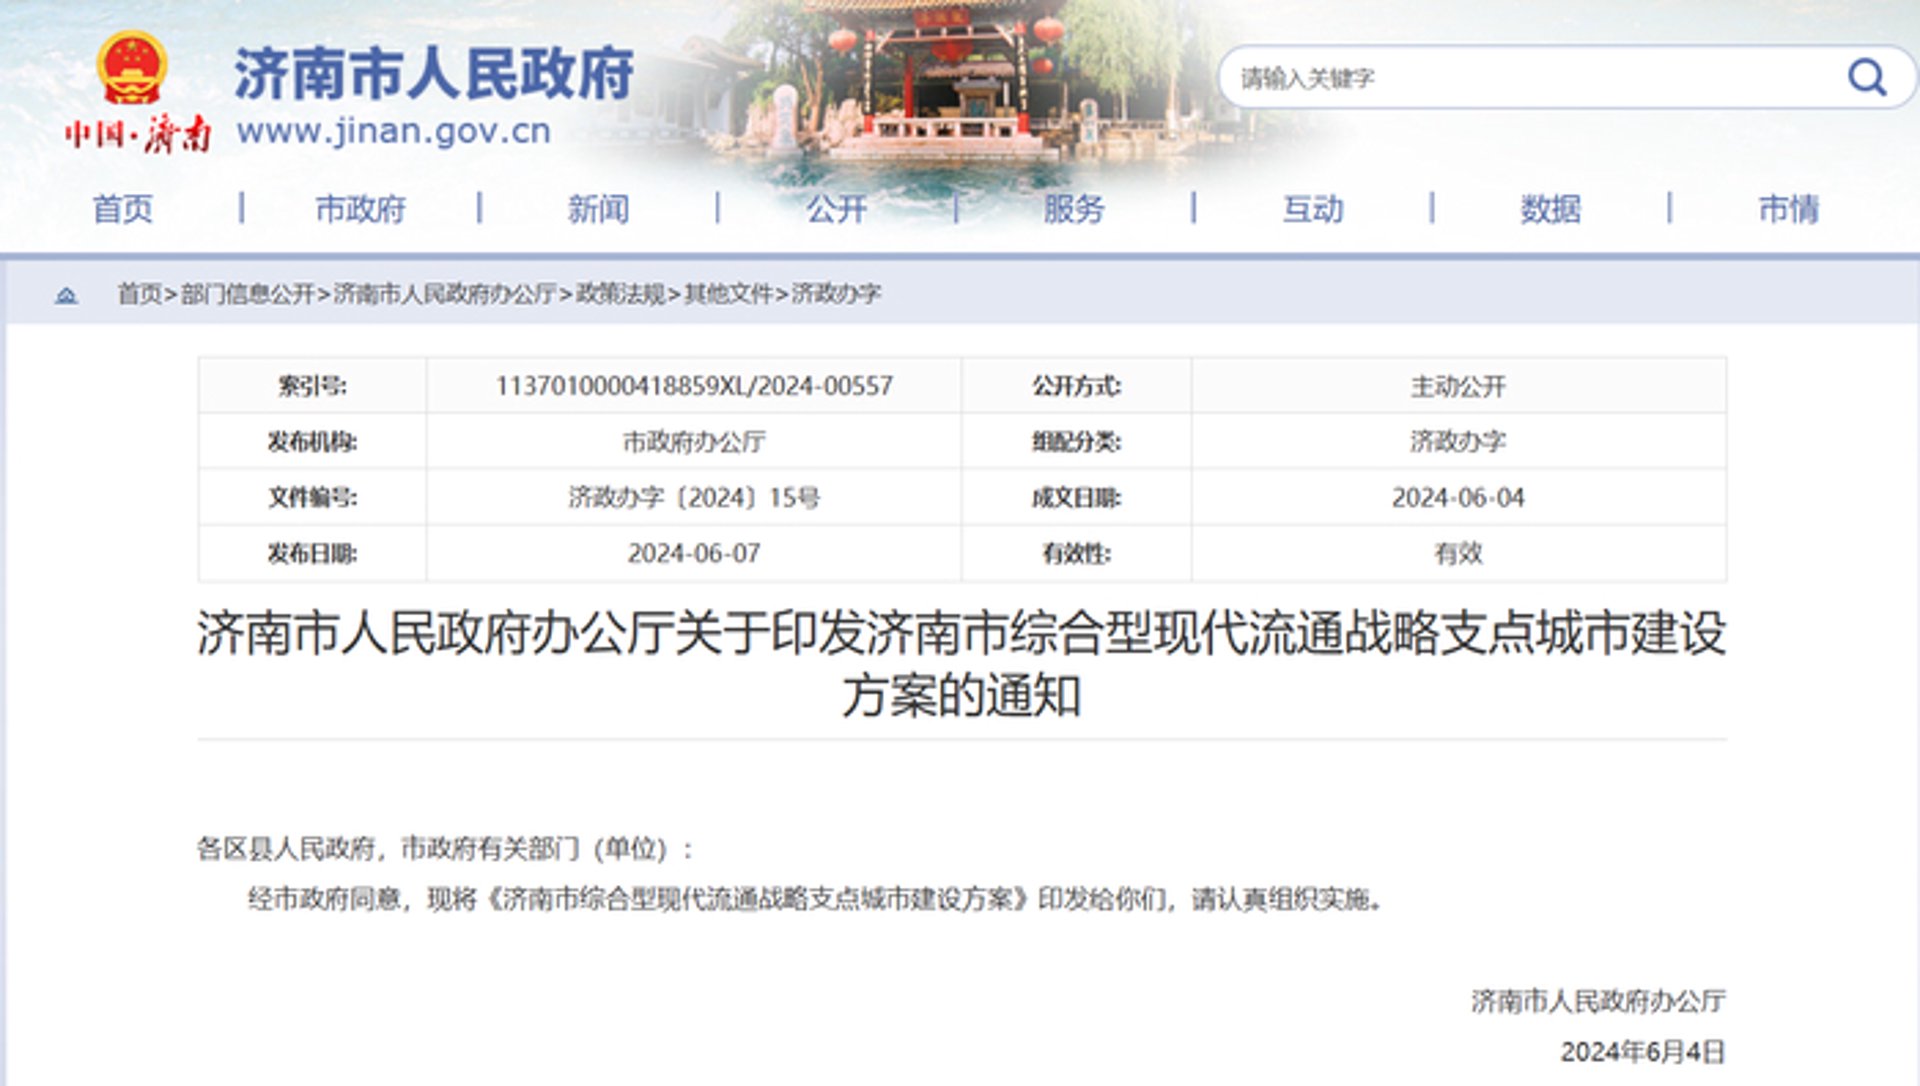Click the 济南市人民政府 site title
This screenshot has width=1920, height=1086.
tap(434, 73)
